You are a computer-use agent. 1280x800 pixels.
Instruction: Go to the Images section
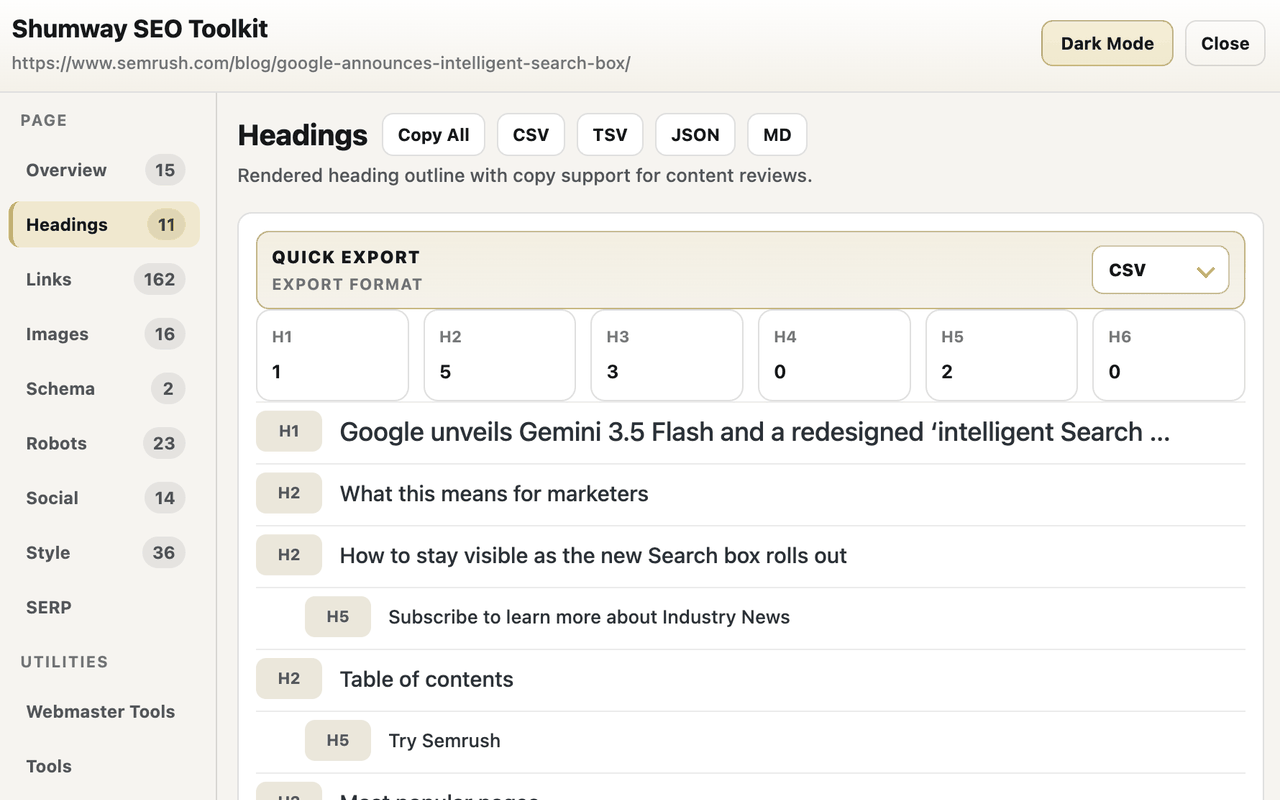(x=104, y=334)
